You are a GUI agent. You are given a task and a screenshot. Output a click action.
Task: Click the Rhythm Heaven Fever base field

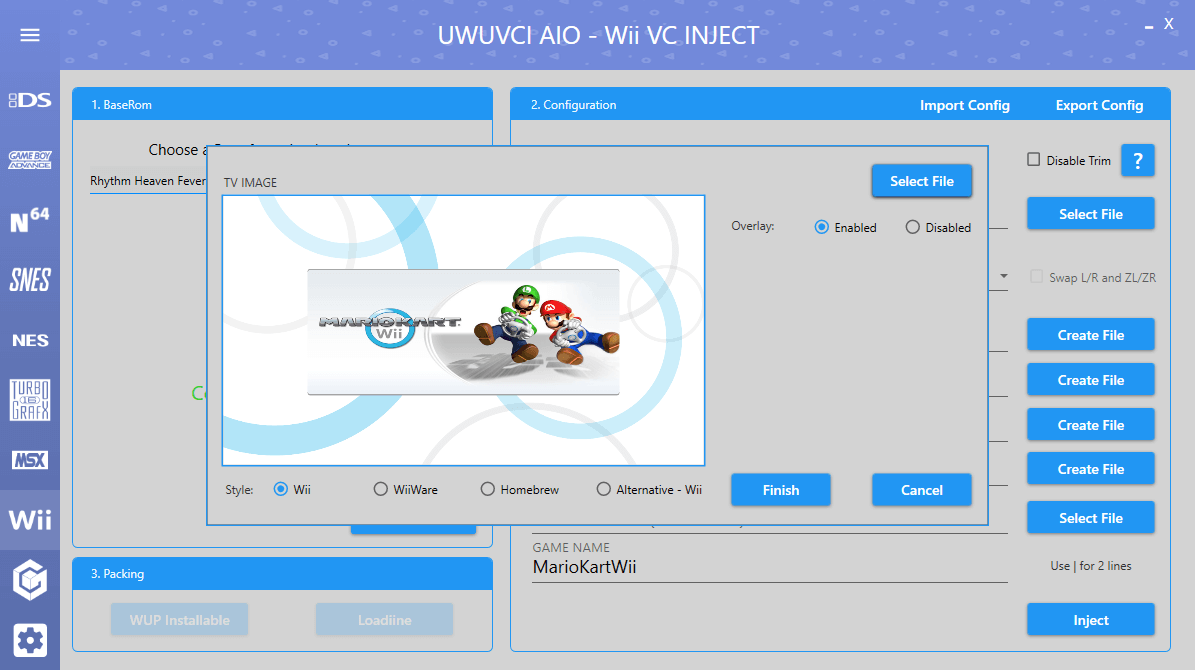[148, 181]
